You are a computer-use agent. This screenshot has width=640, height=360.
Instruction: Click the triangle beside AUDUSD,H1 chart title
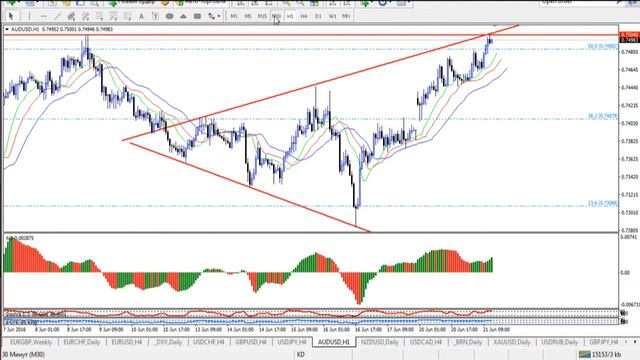coord(7,29)
